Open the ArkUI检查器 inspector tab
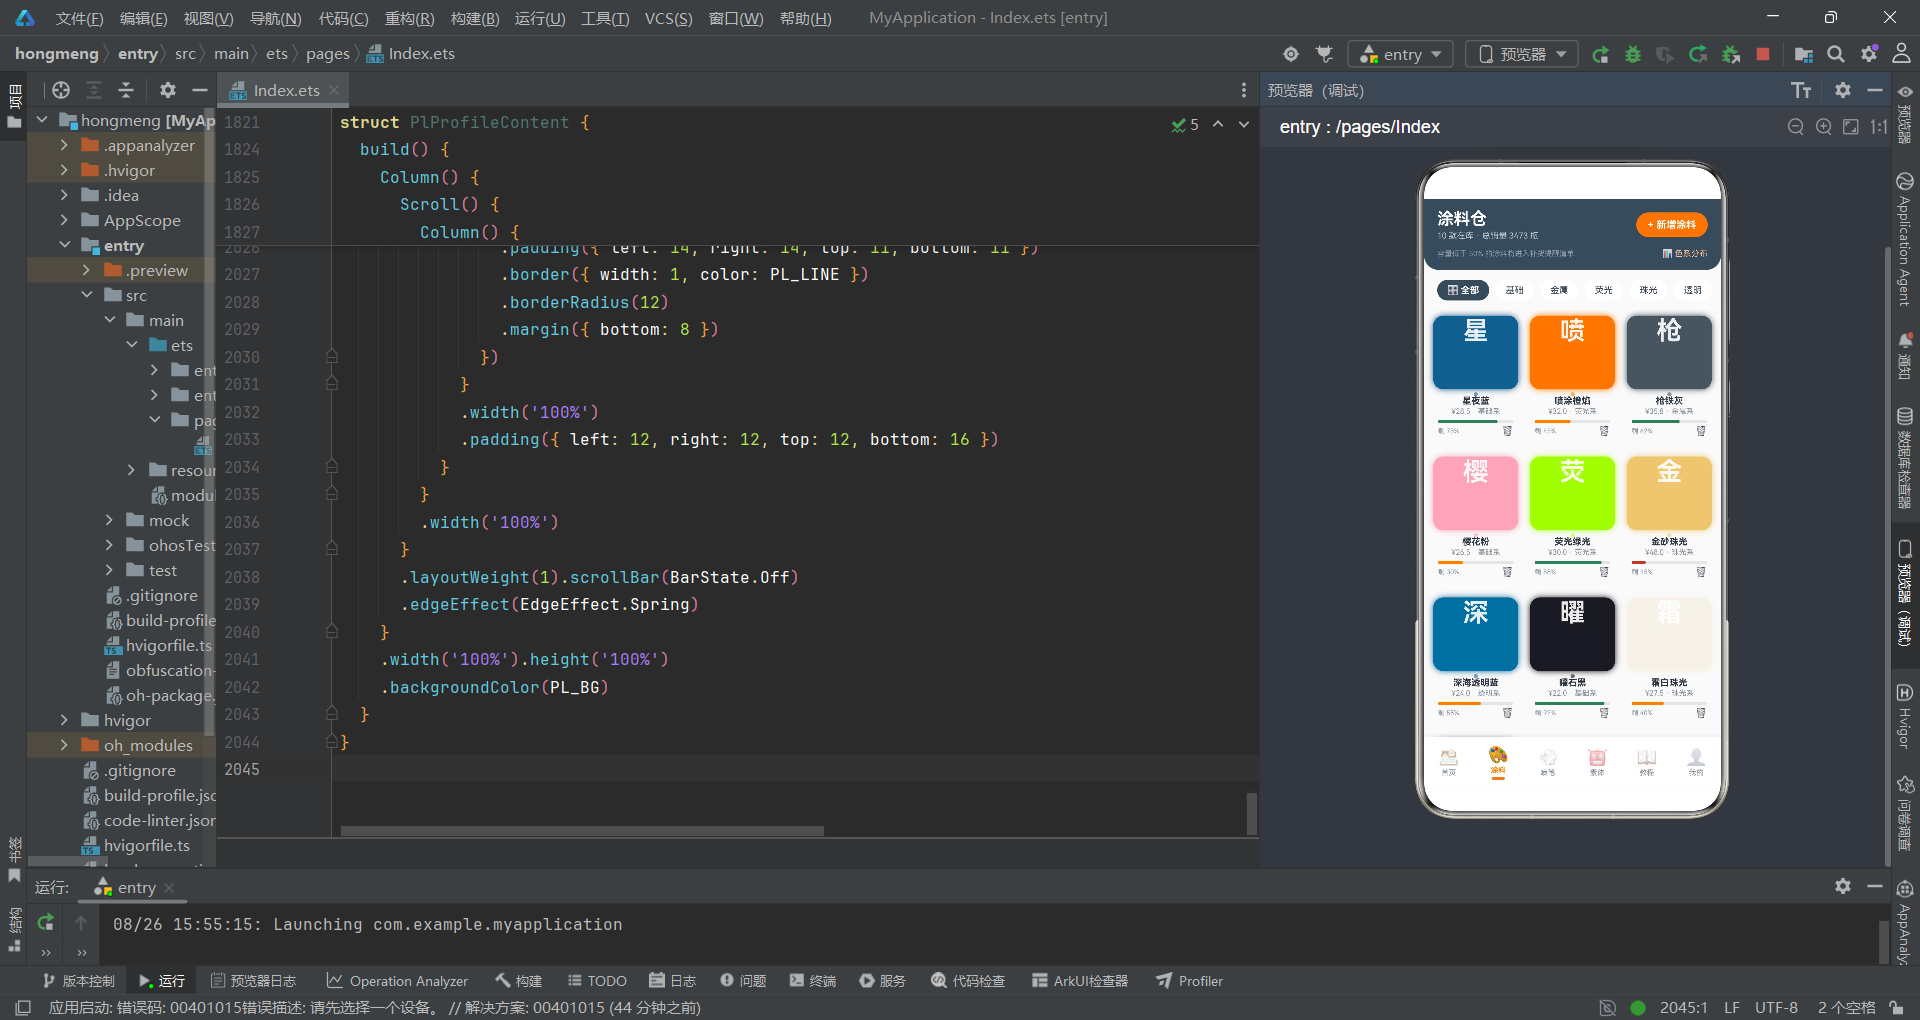 coord(1080,981)
